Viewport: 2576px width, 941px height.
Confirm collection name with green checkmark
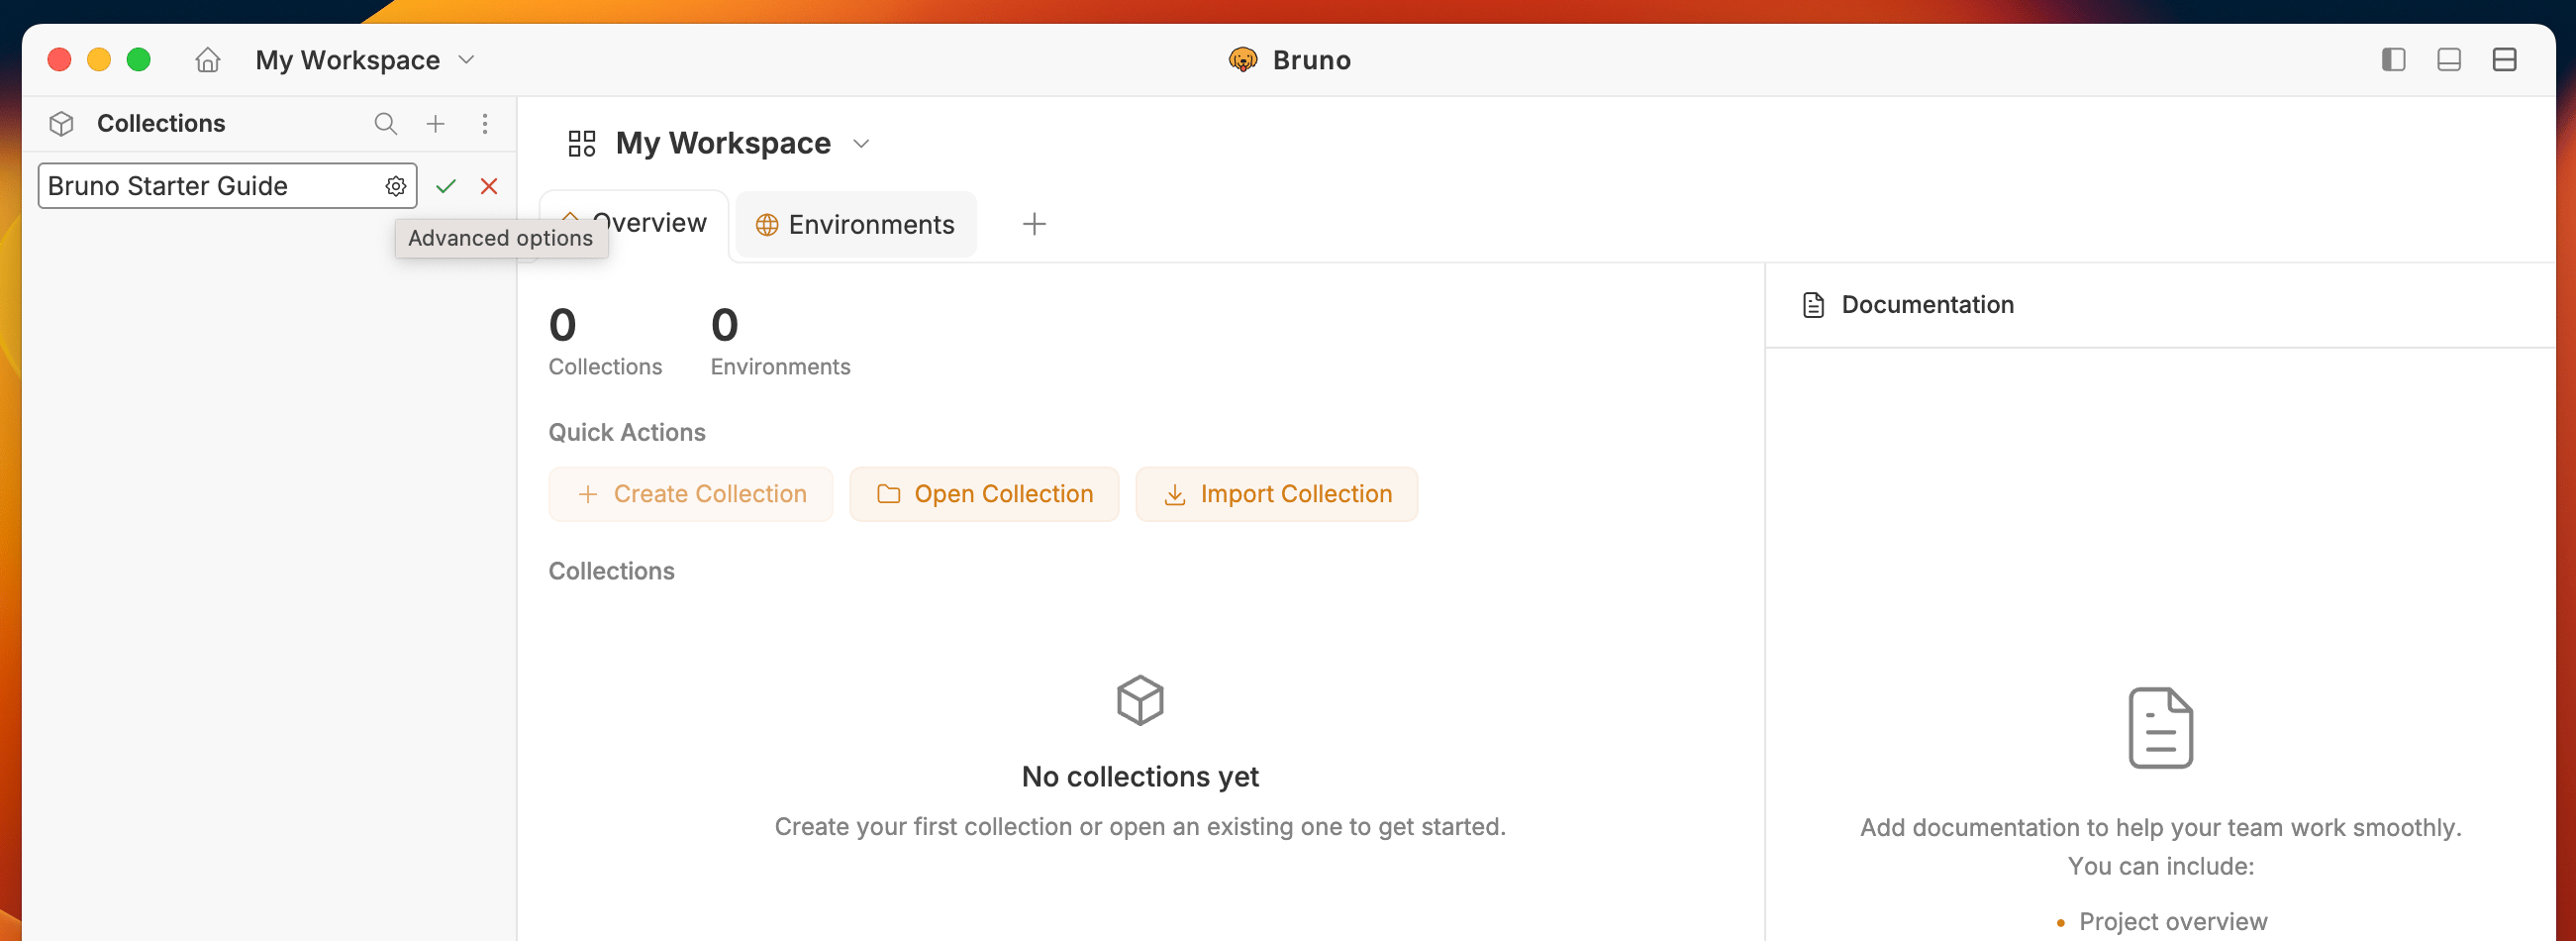point(446,186)
